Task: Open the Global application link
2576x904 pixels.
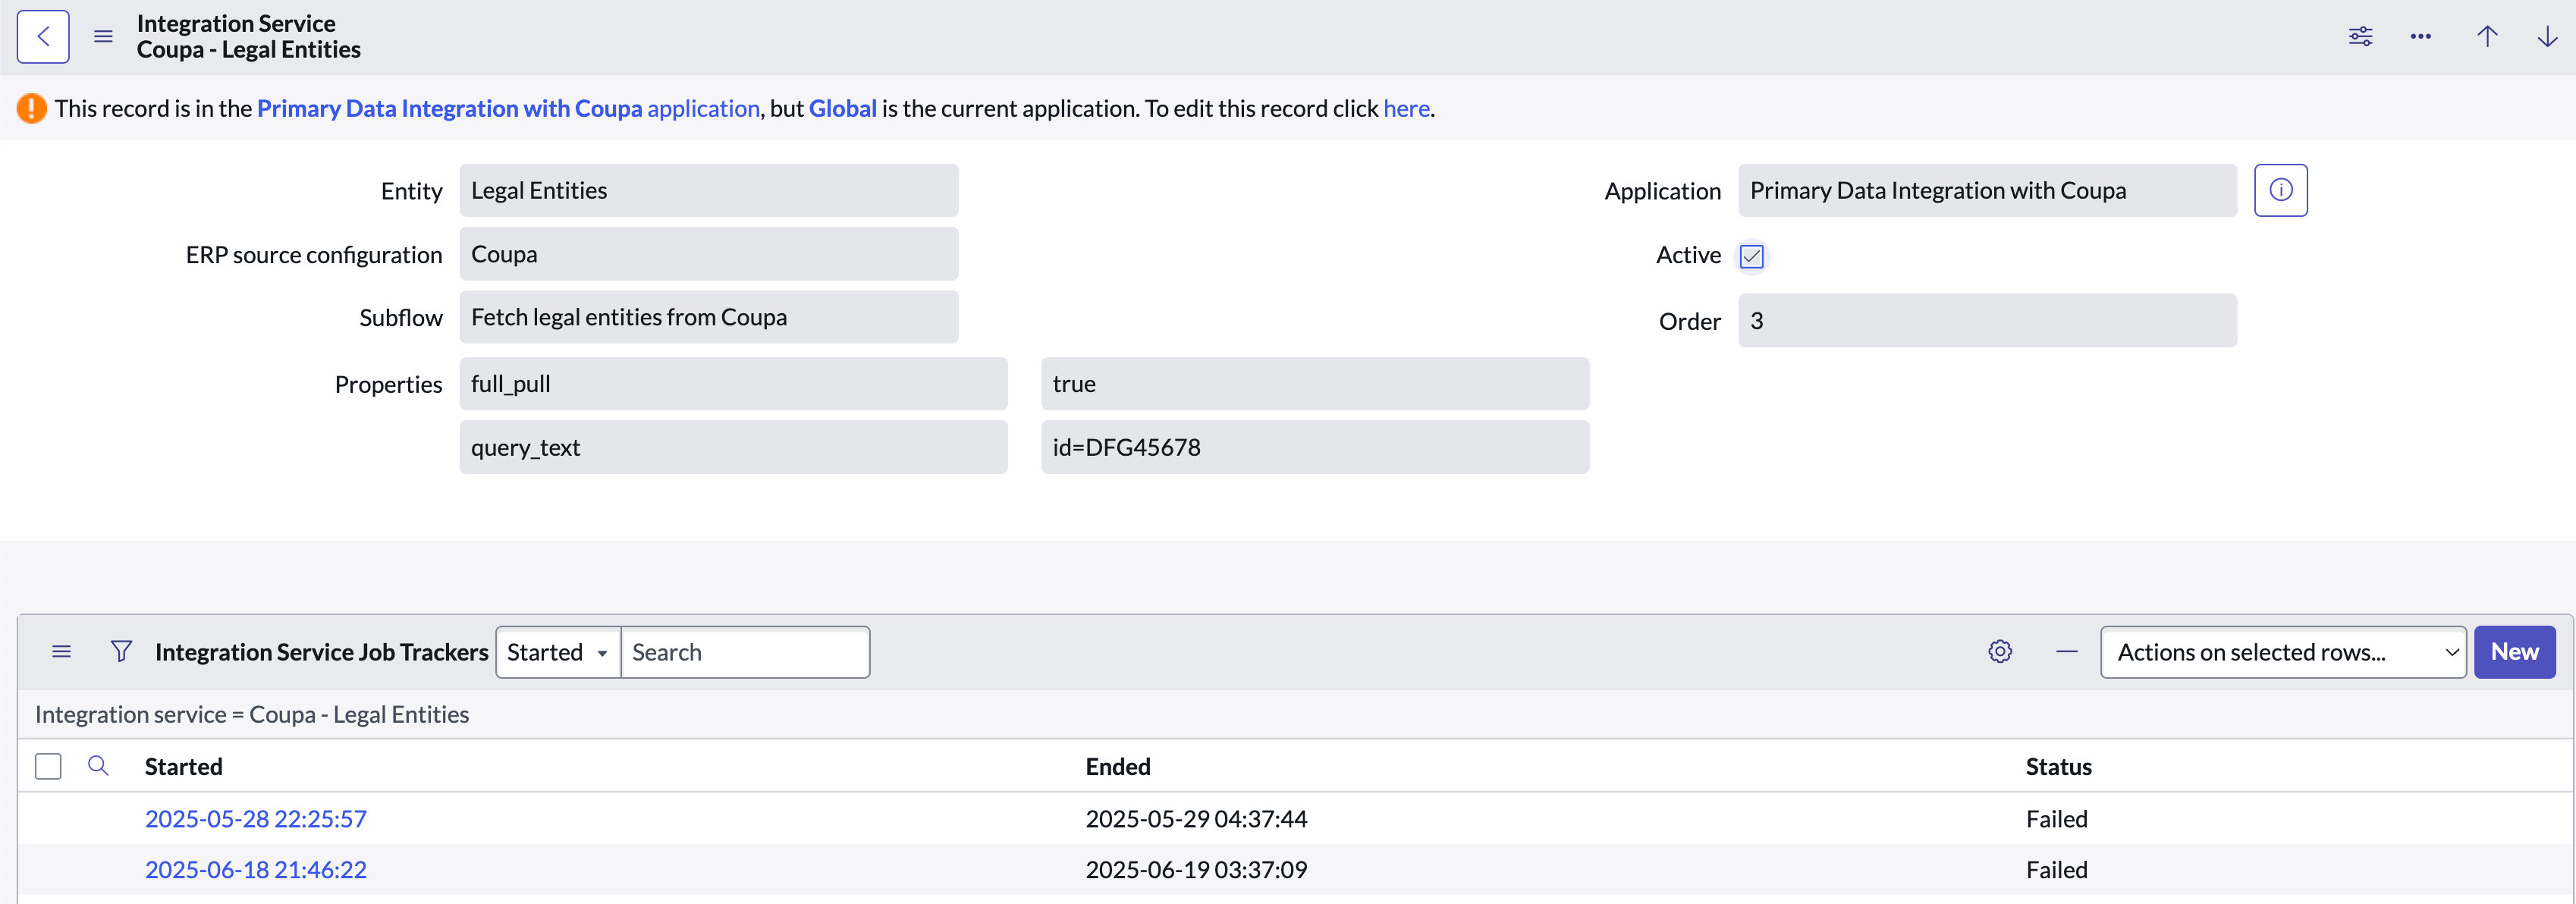Action: 842,108
